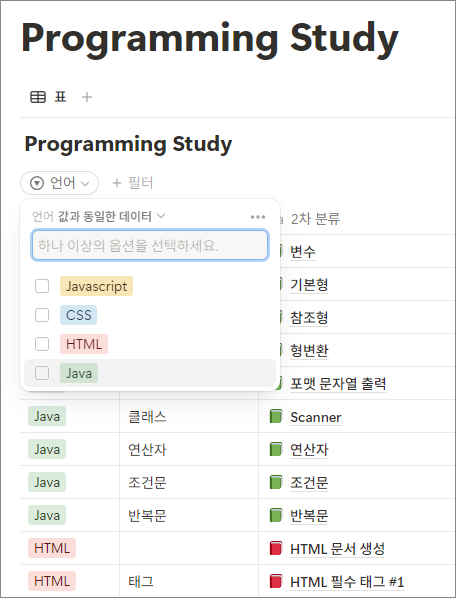The image size is (456, 598).
Task: Click the Programming Study database heading
Action: pyautogui.click(x=128, y=145)
